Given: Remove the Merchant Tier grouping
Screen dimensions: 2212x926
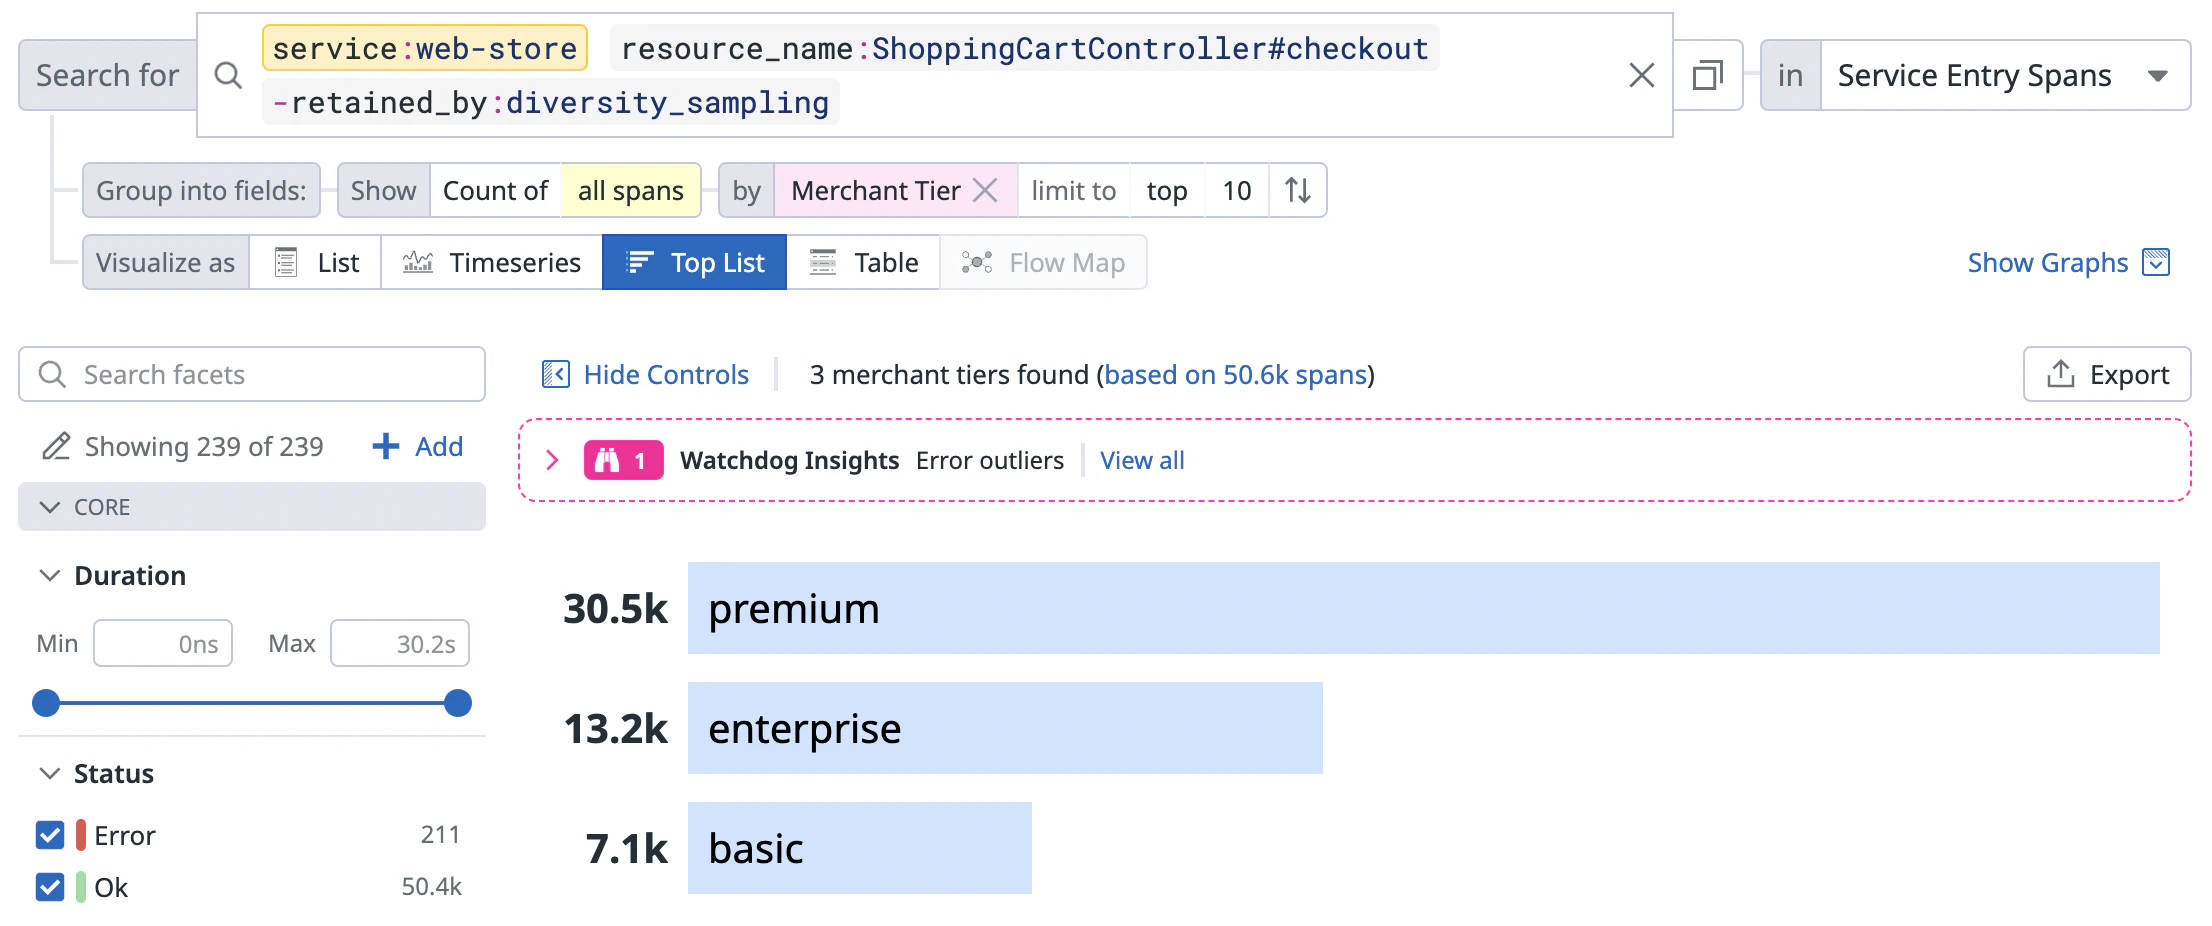Looking at the screenshot, I should tap(985, 190).
